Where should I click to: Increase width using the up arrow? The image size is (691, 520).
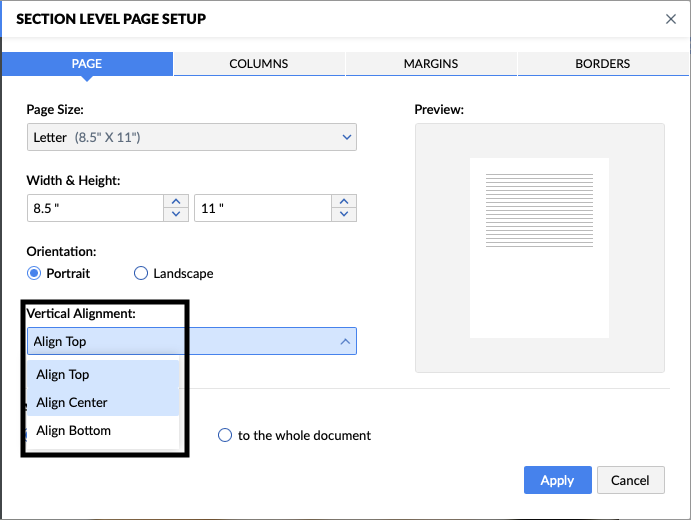[176, 202]
